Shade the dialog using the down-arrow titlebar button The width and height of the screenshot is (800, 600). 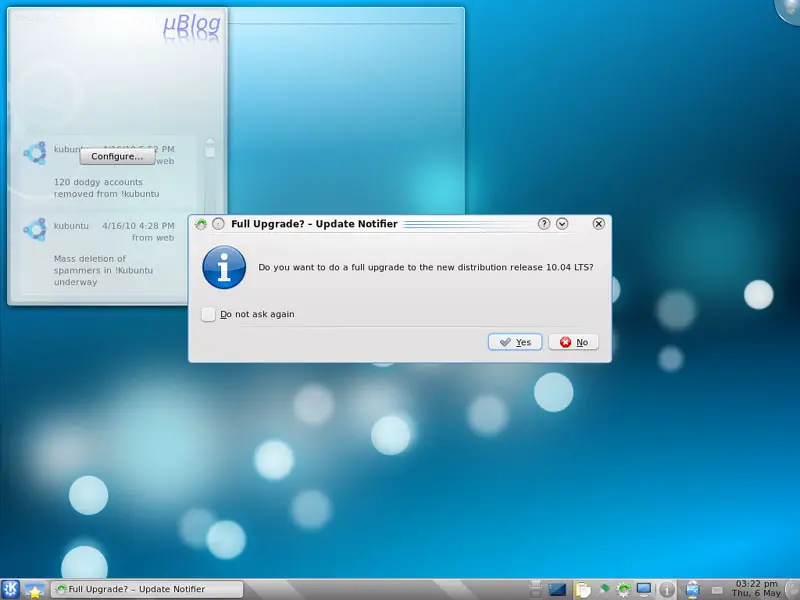pyautogui.click(x=562, y=224)
